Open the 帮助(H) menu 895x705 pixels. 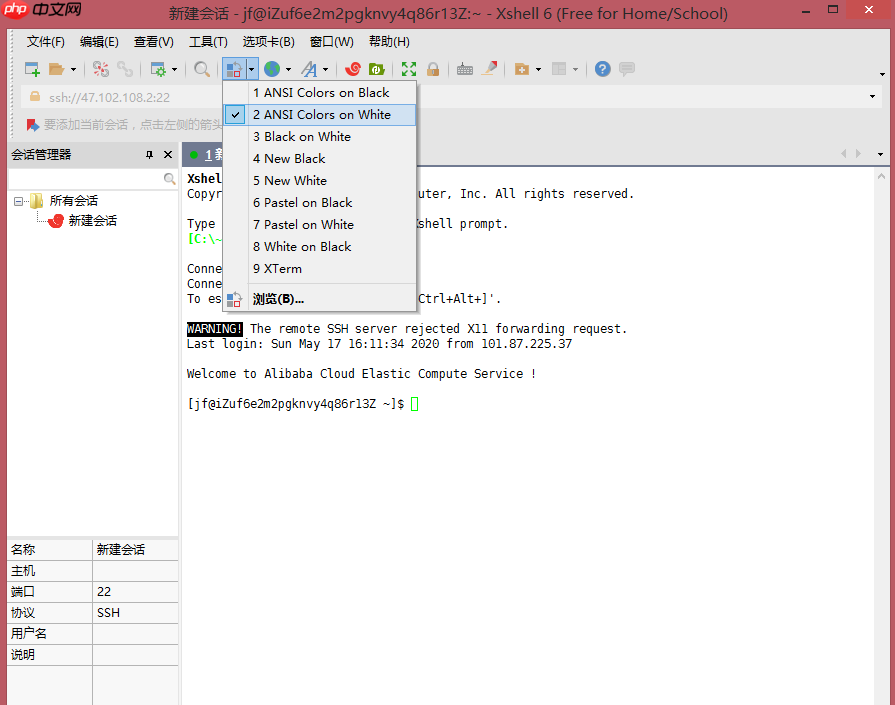389,42
